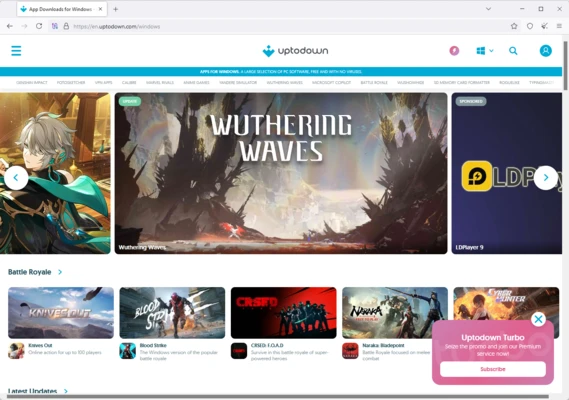Open the Uptodown Turbo lightning icon
Viewport: 569px width, 400px height.
coord(454,51)
